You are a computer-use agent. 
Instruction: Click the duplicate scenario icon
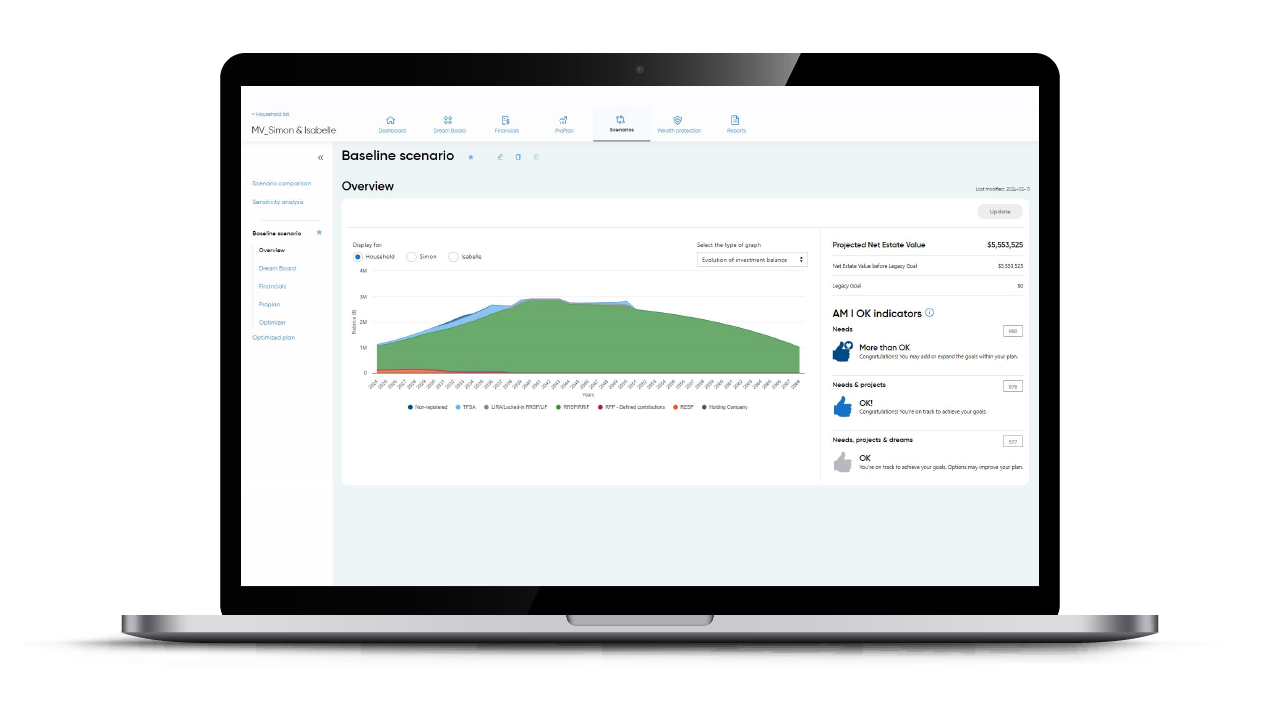(x=518, y=157)
